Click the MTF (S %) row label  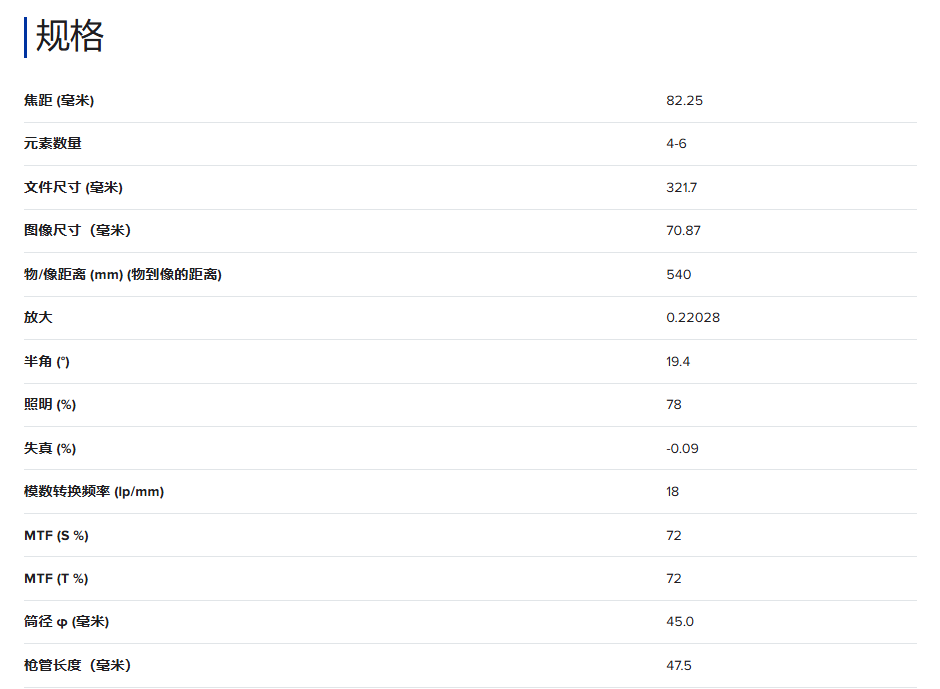point(56,535)
